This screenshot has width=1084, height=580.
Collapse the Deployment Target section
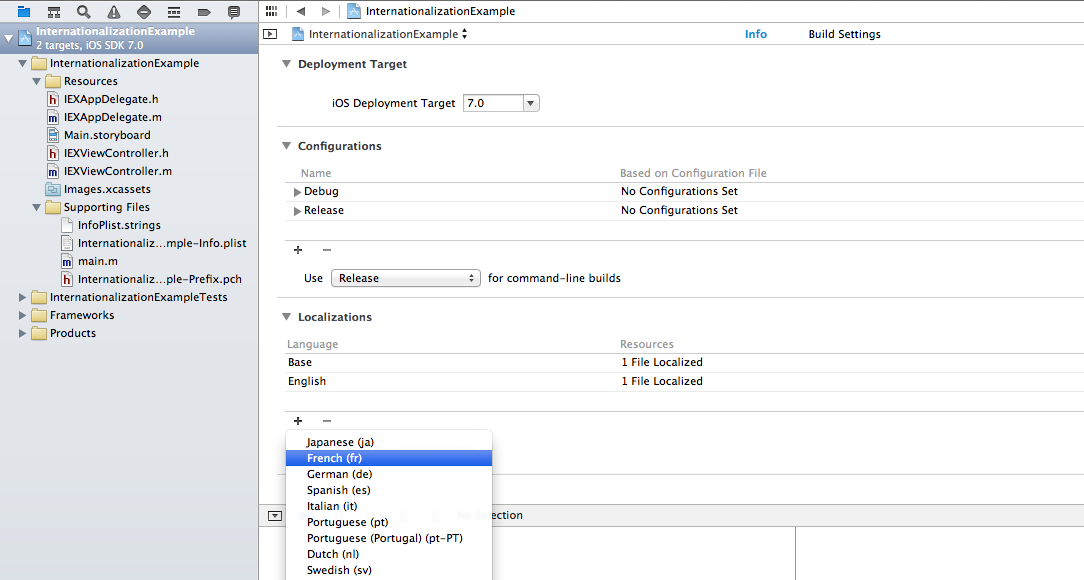click(286, 64)
